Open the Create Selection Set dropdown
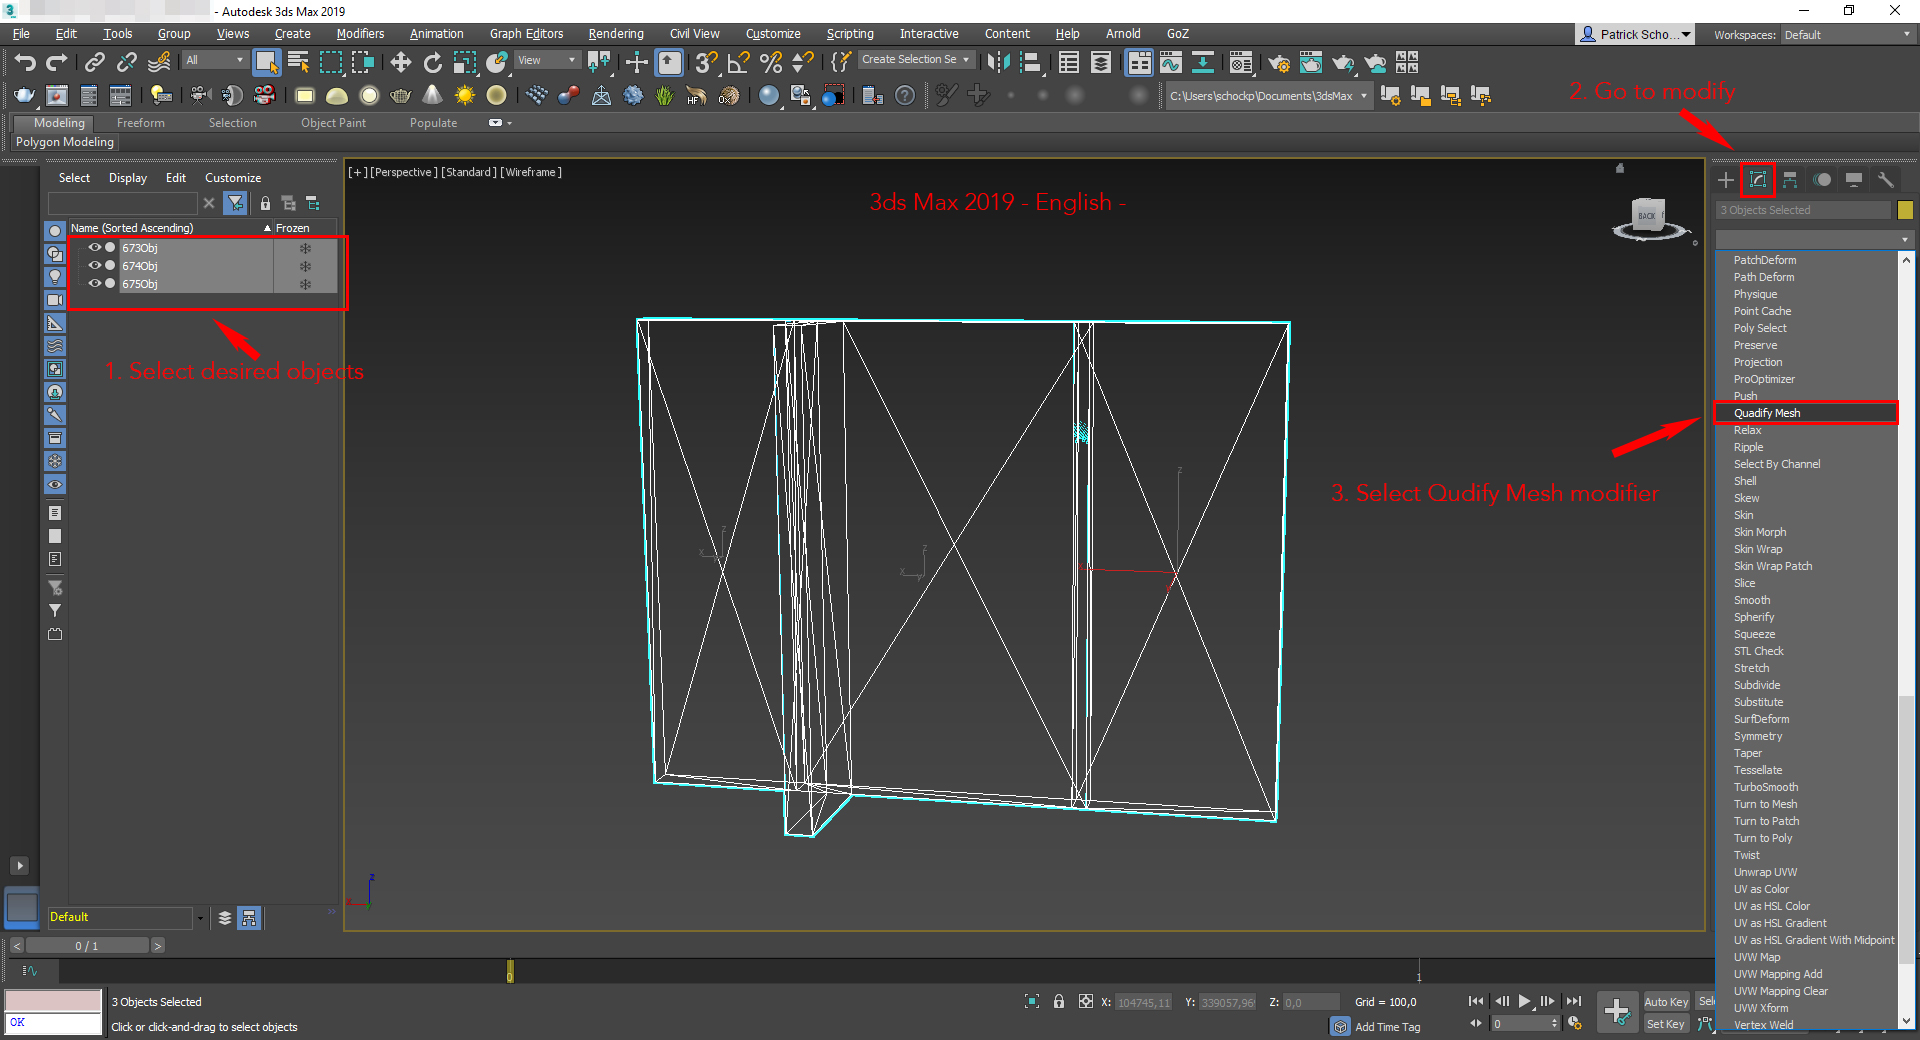Screen dimensions: 1920x1040 pos(915,60)
